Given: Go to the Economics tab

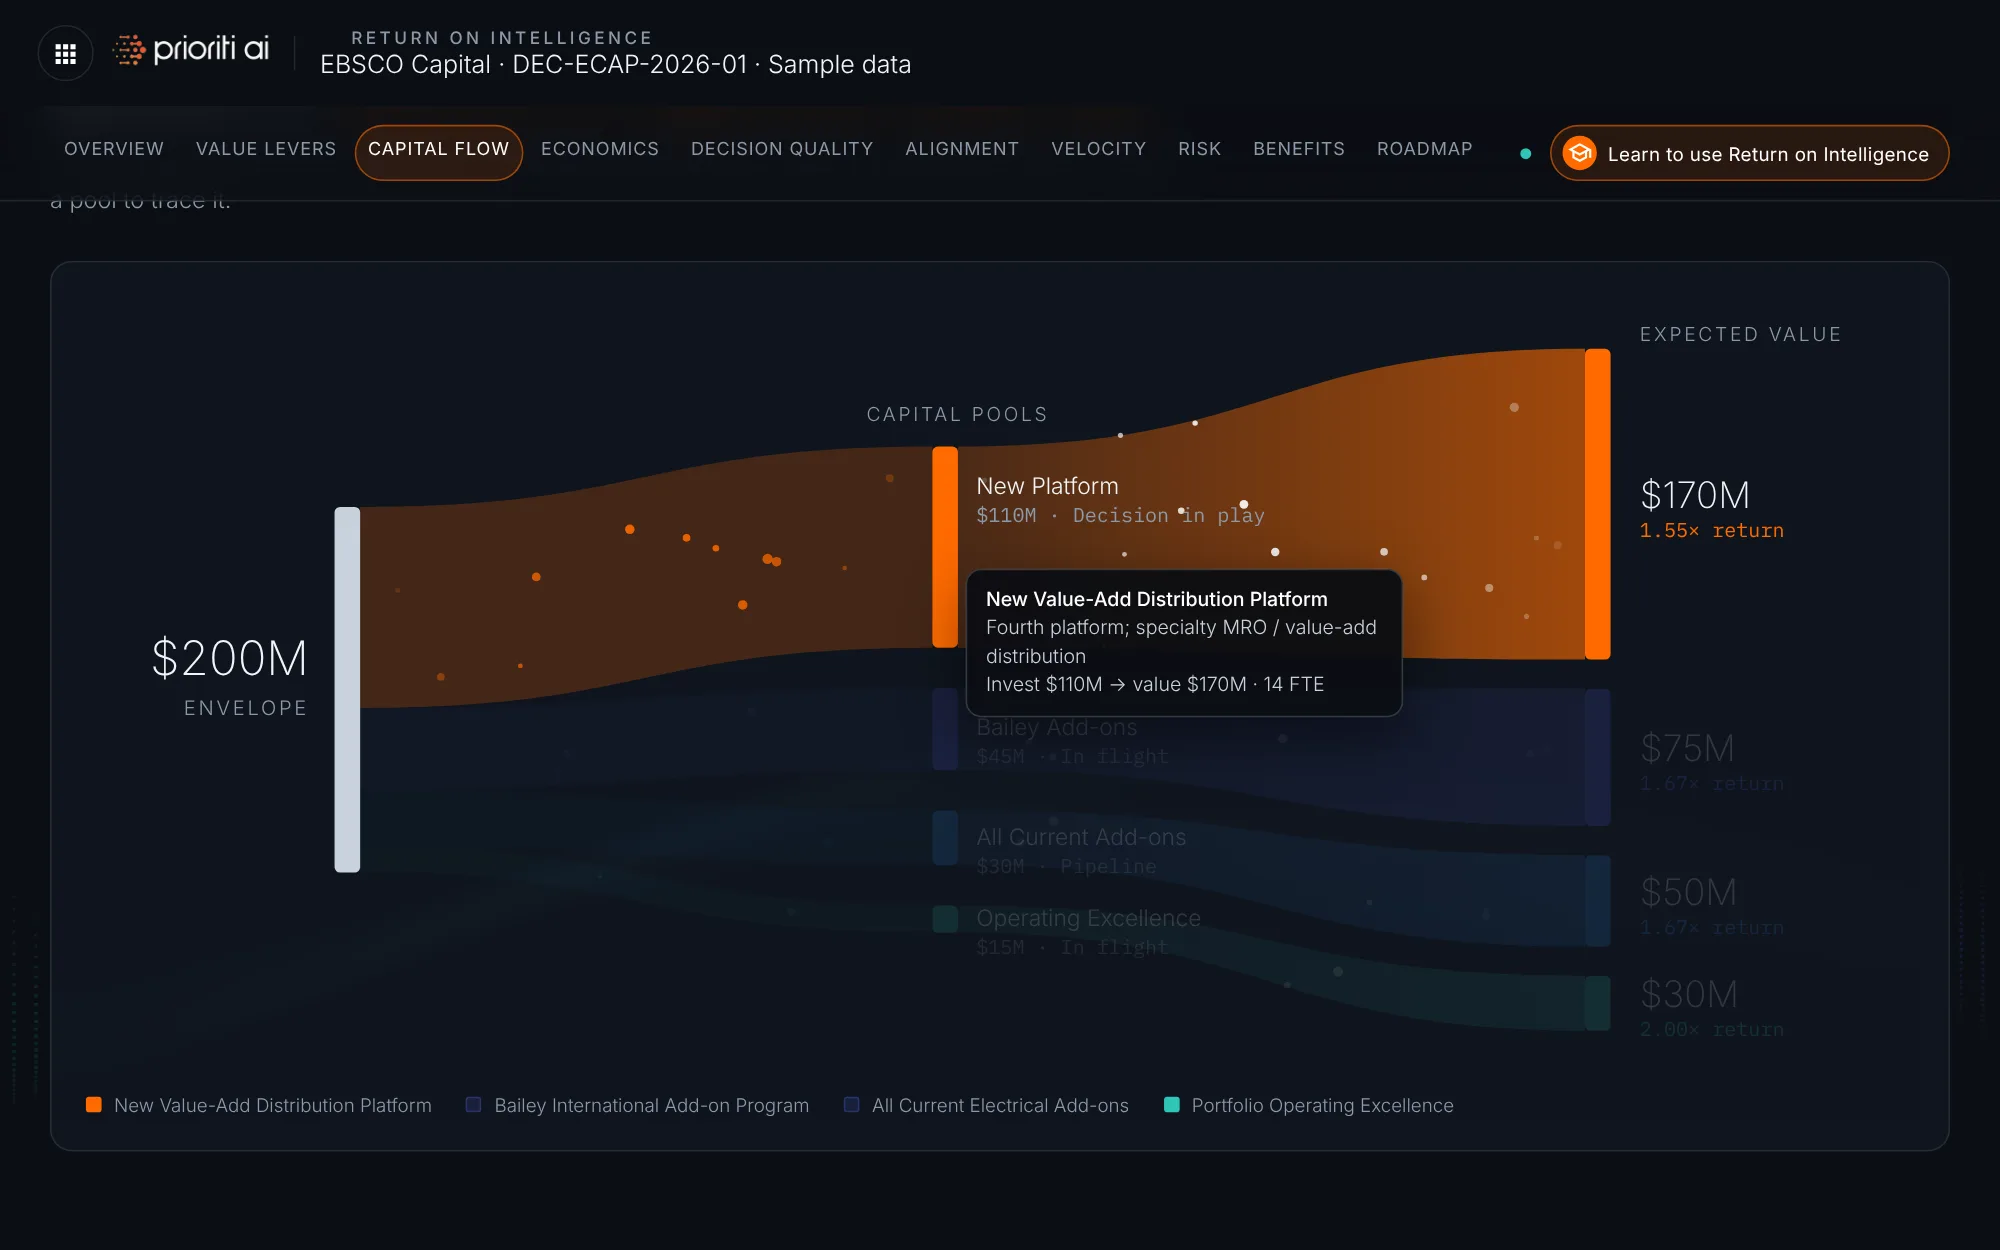Looking at the screenshot, I should pos(600,149).
